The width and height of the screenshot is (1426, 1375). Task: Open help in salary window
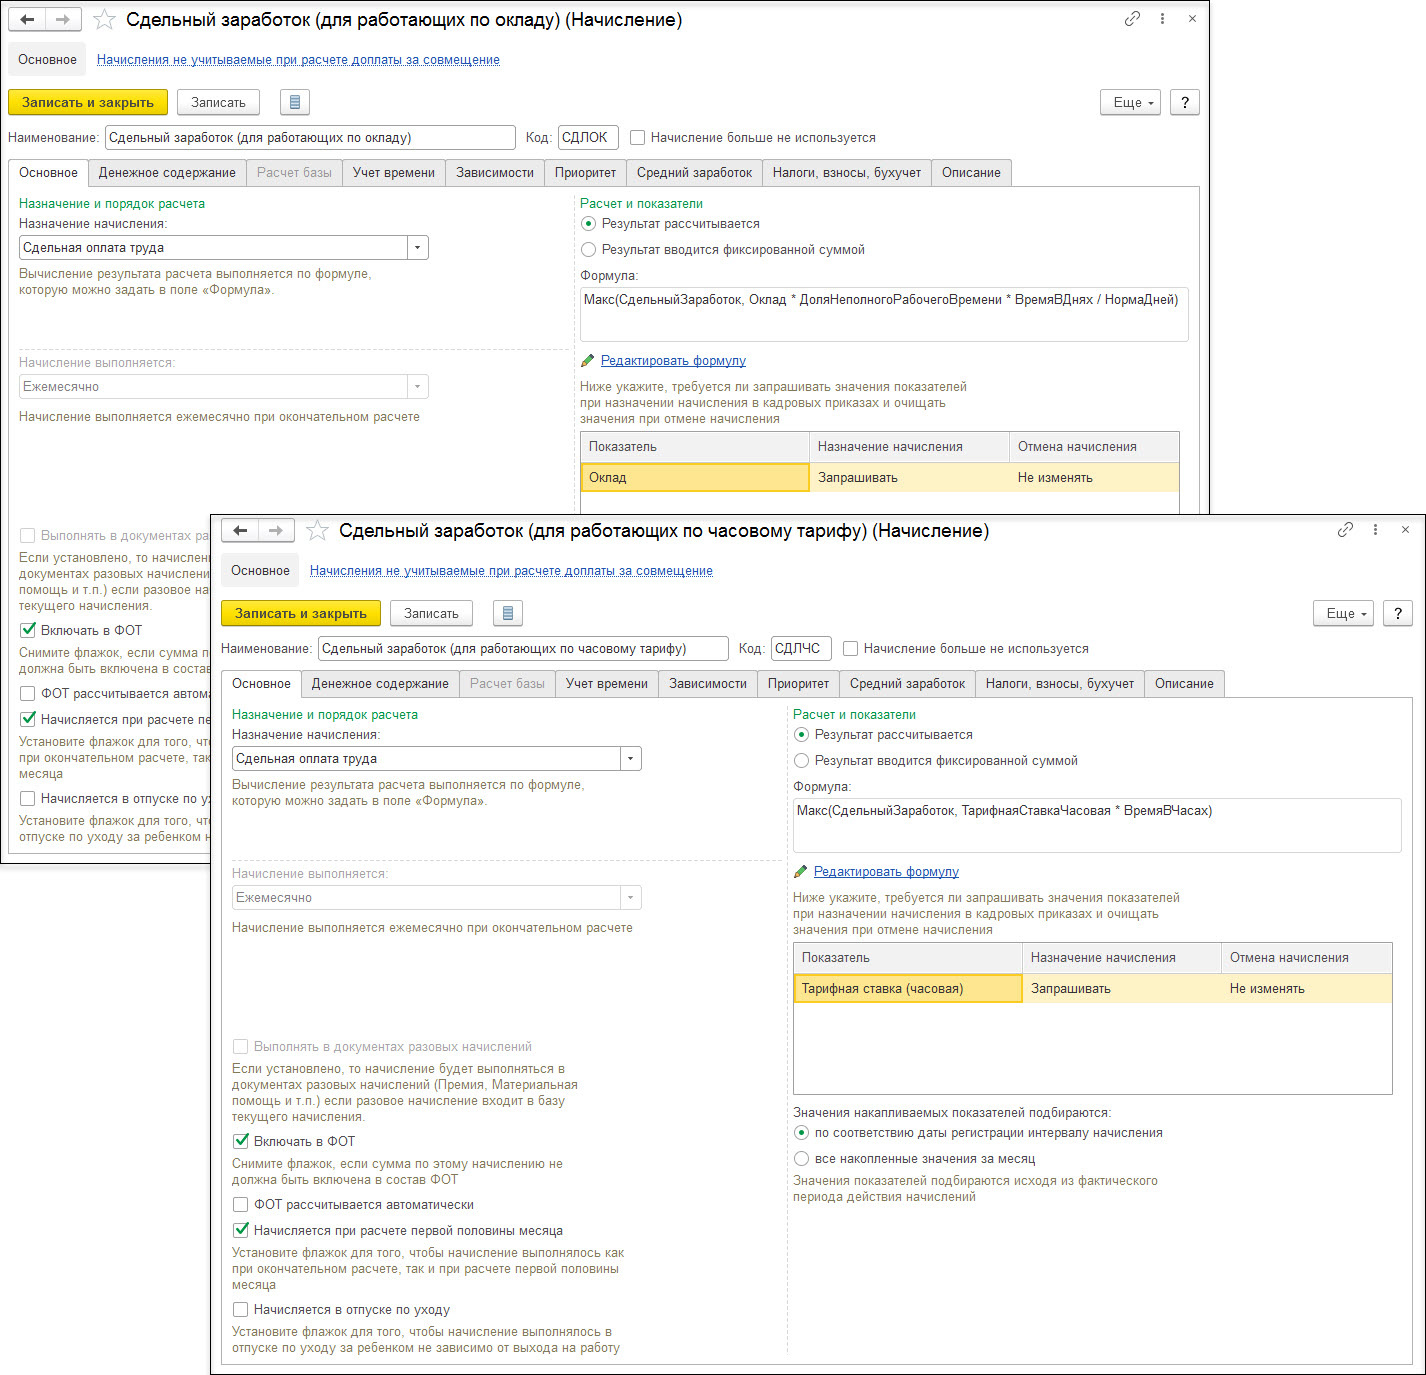pos(1185,102)
